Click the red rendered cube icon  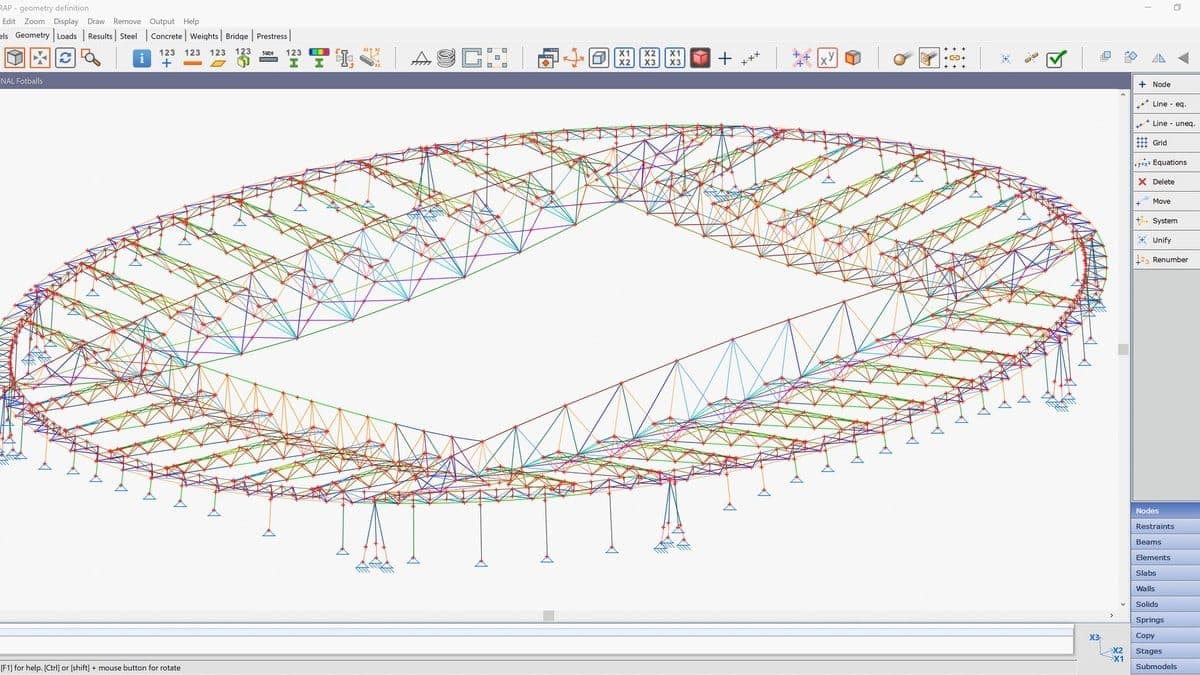click(701, 58)
